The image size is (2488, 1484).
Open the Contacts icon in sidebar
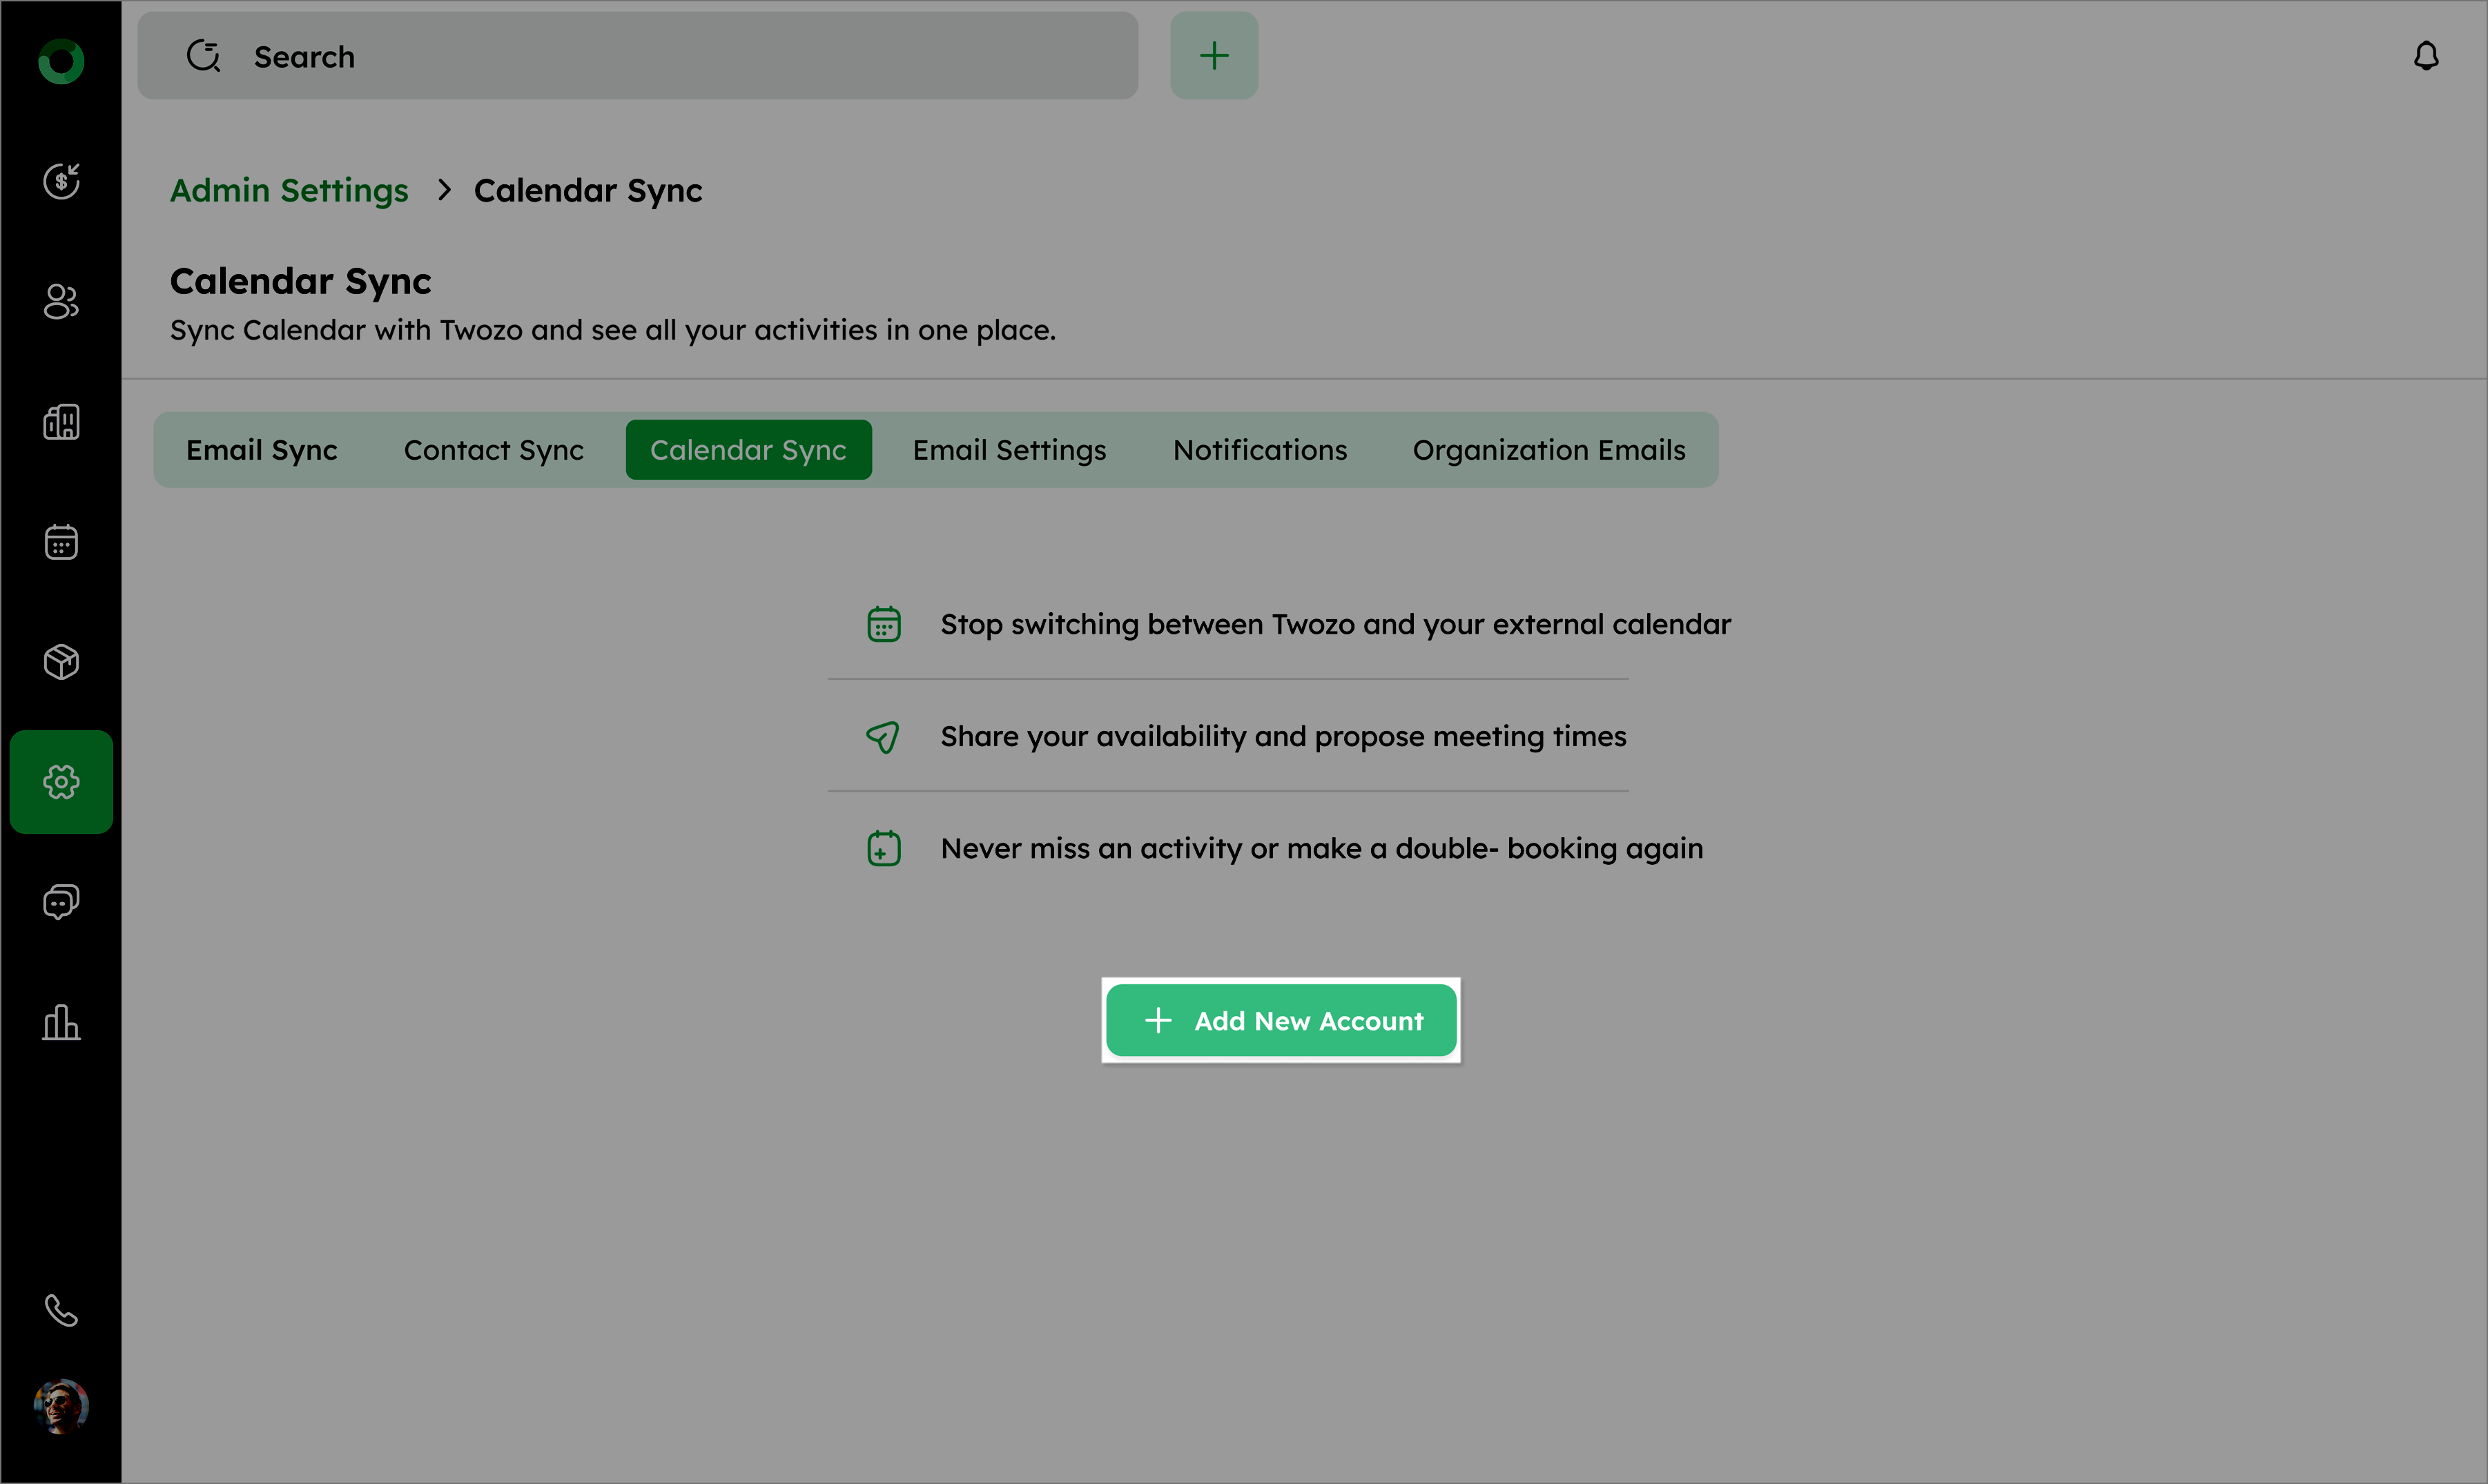tap(61, 301)
